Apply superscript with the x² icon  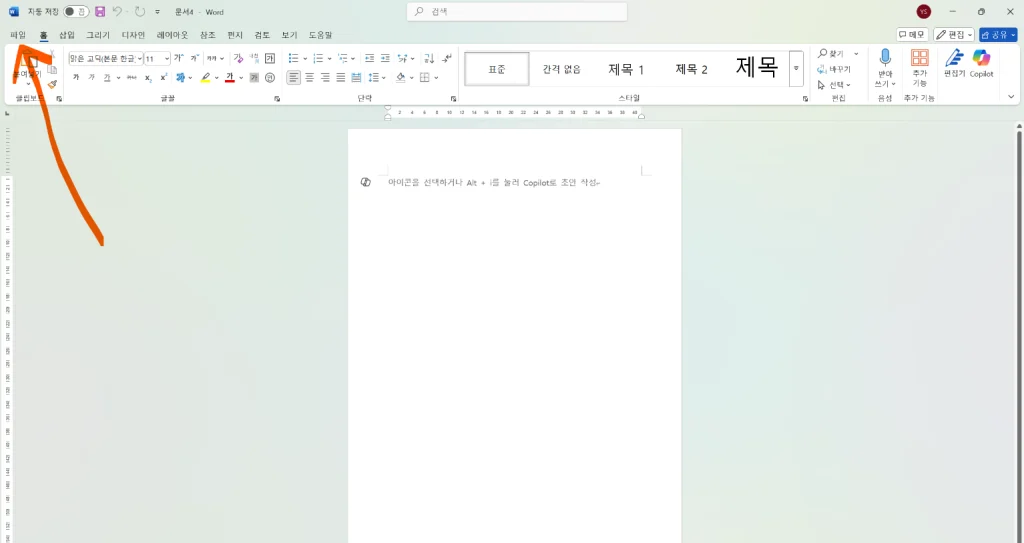(164, 78)
